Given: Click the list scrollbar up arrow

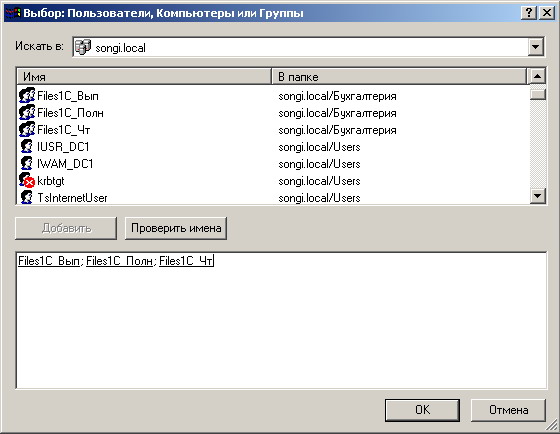Looking at the screenshot, I should tap(538, 76).
